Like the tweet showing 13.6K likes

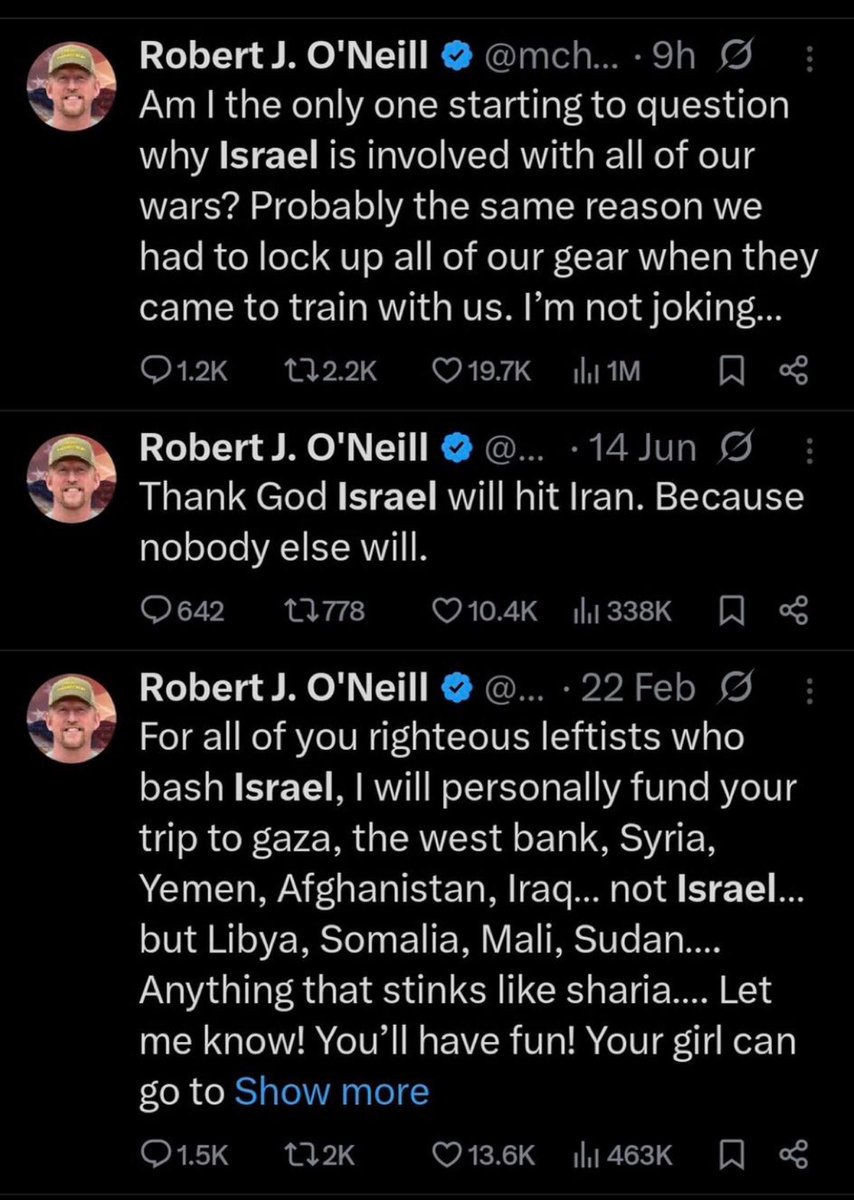(484, 1156)
